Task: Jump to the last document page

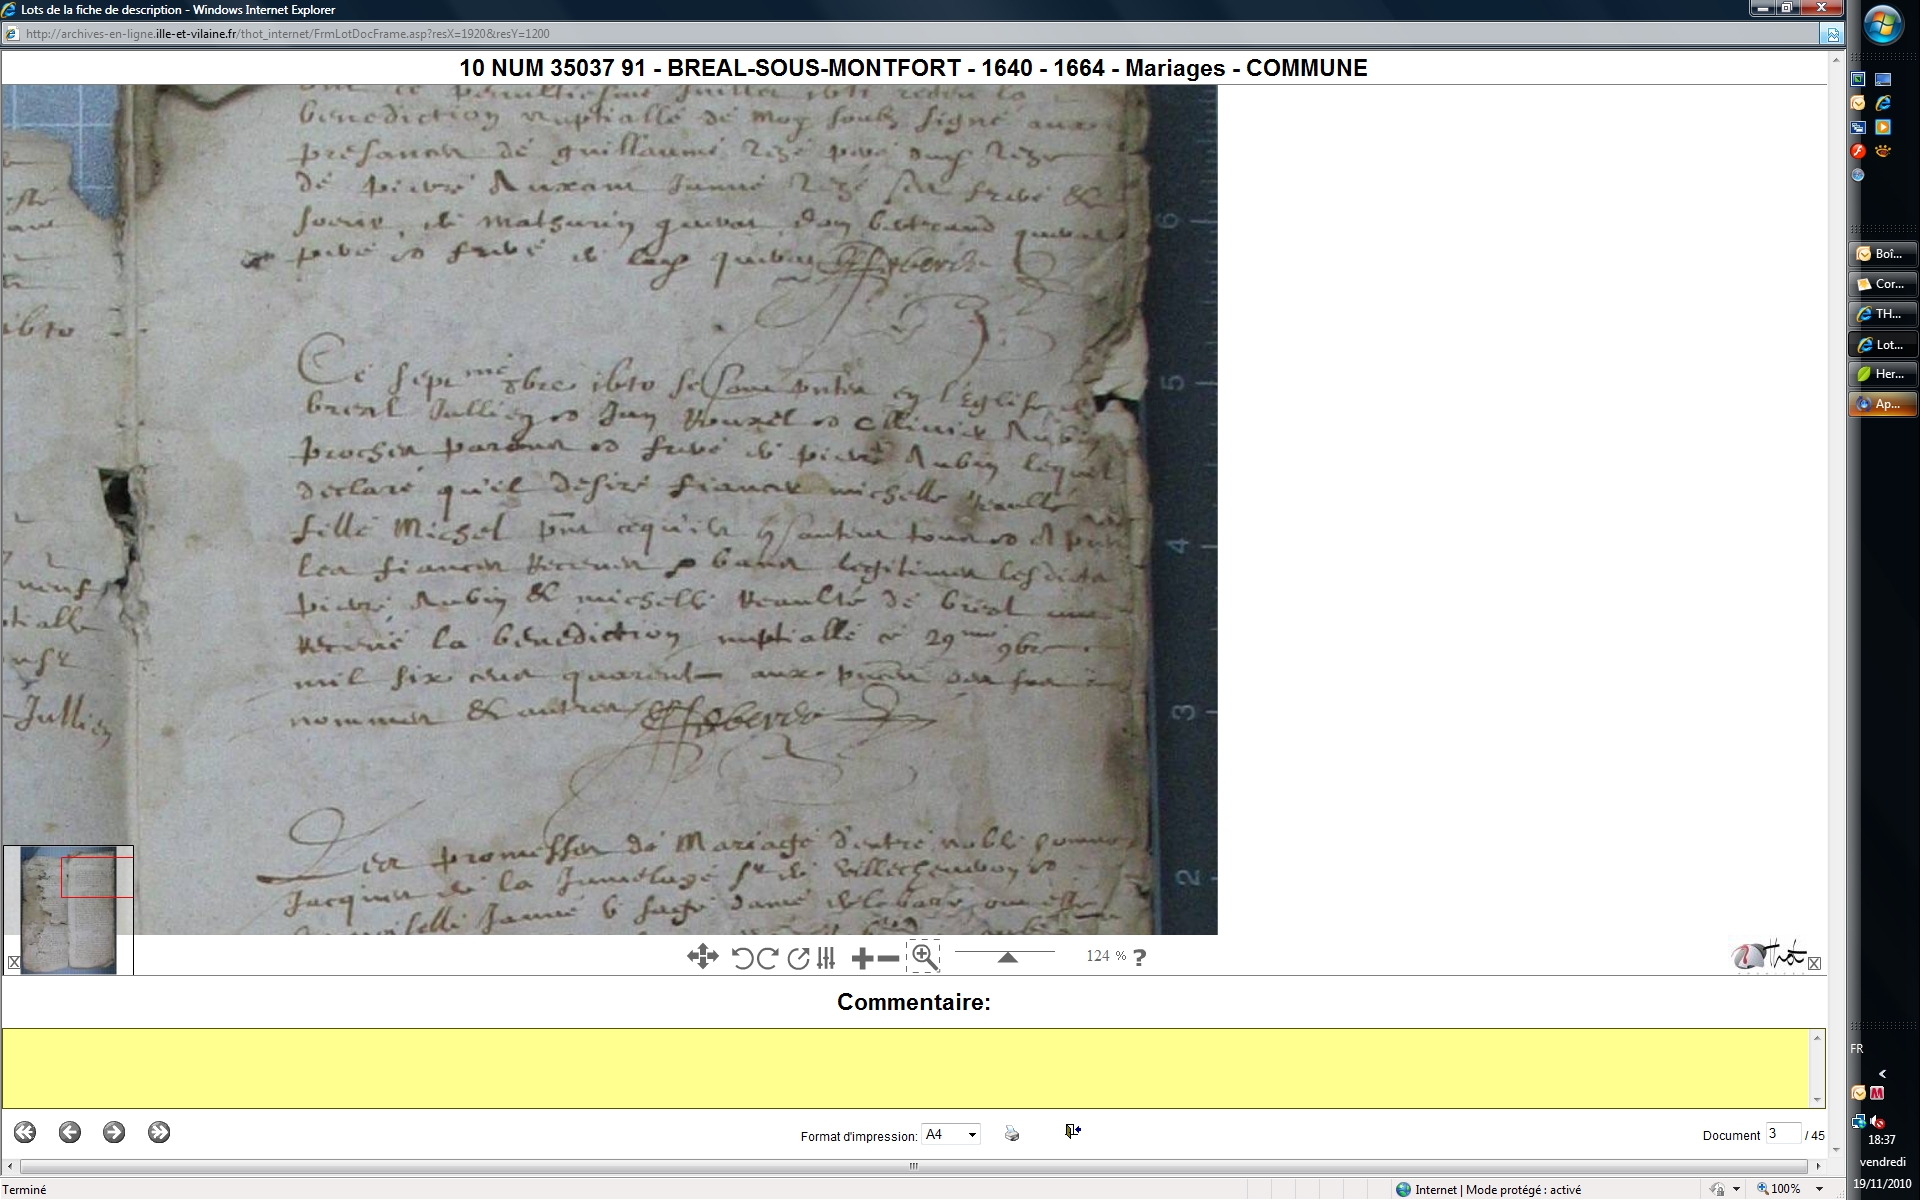Action: tap(158, 1132)
